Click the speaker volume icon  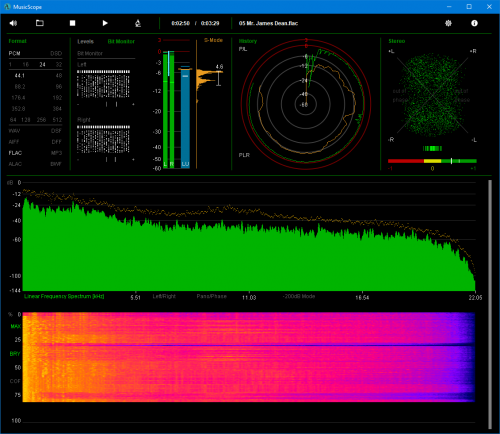coord(13,23)
